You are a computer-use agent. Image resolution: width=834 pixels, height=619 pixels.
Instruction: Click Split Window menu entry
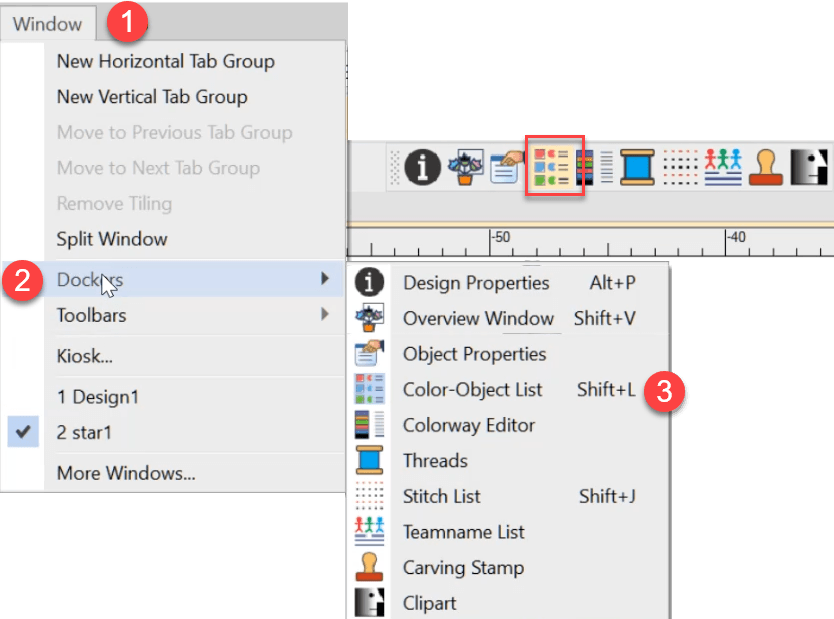pyautogui.click(x=112, y=239)
